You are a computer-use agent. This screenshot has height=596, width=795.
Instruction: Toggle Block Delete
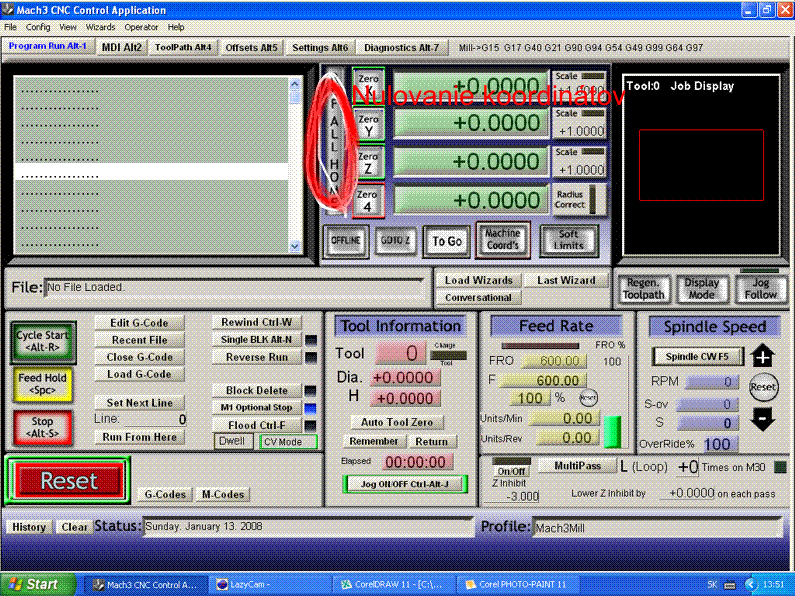point(257,391)
